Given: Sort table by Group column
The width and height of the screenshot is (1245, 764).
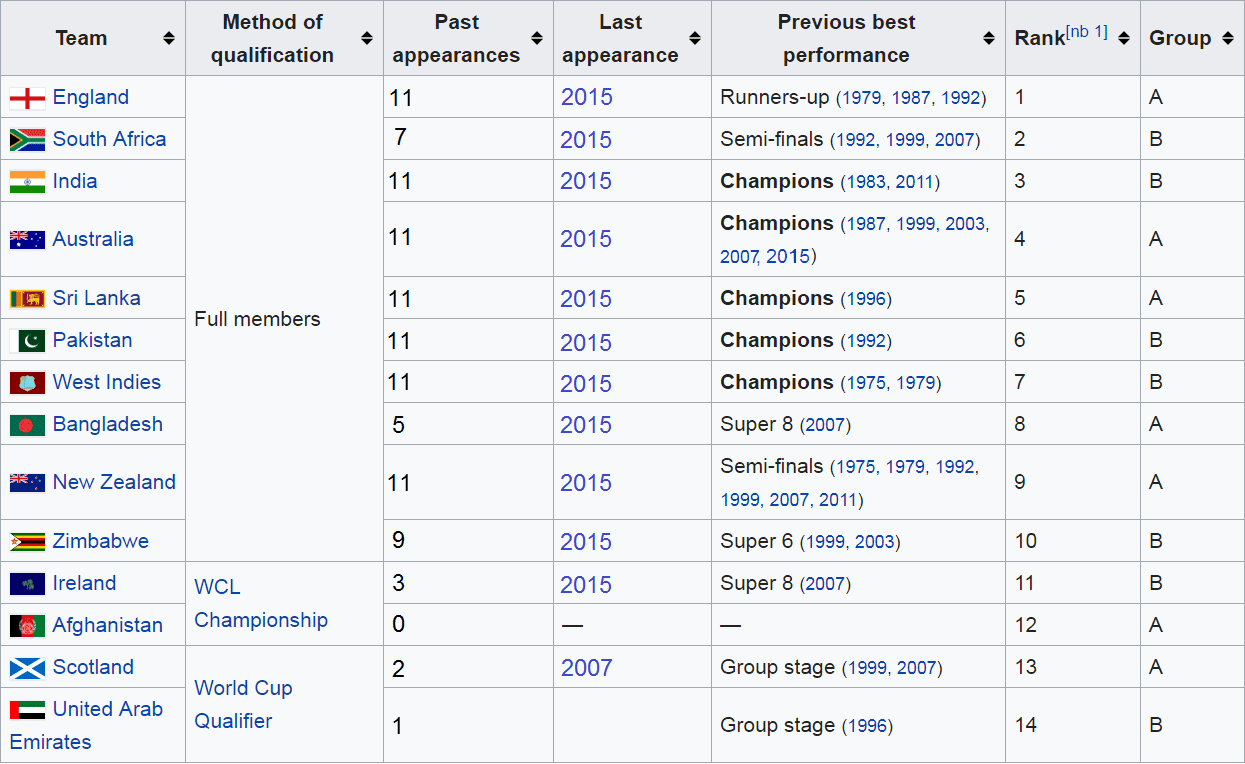Looking at the screenshot, I should [1229, 38].
